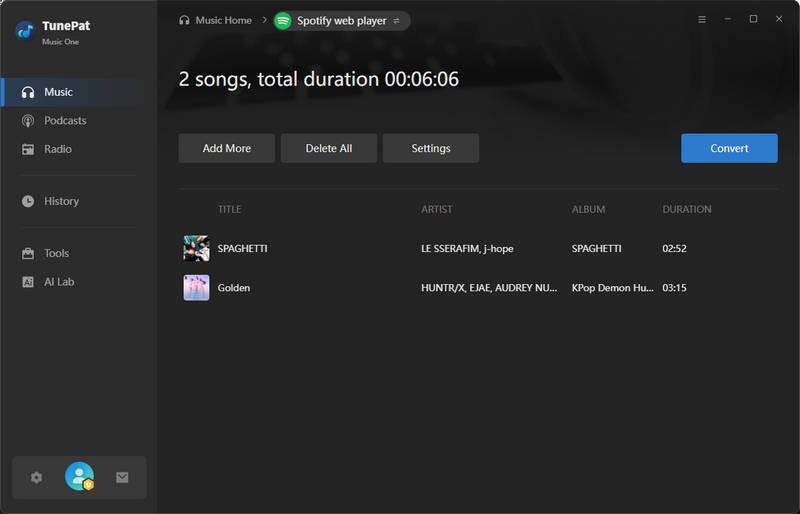Open the user account avatar
The image size is (800, 514).
point(80,476)
